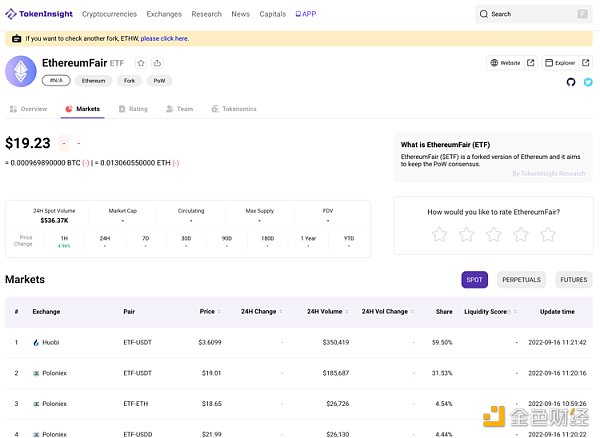This screenshot has height=438, width=600.
Task: Rate EthereumFair one star
Action: coord(439,234)
